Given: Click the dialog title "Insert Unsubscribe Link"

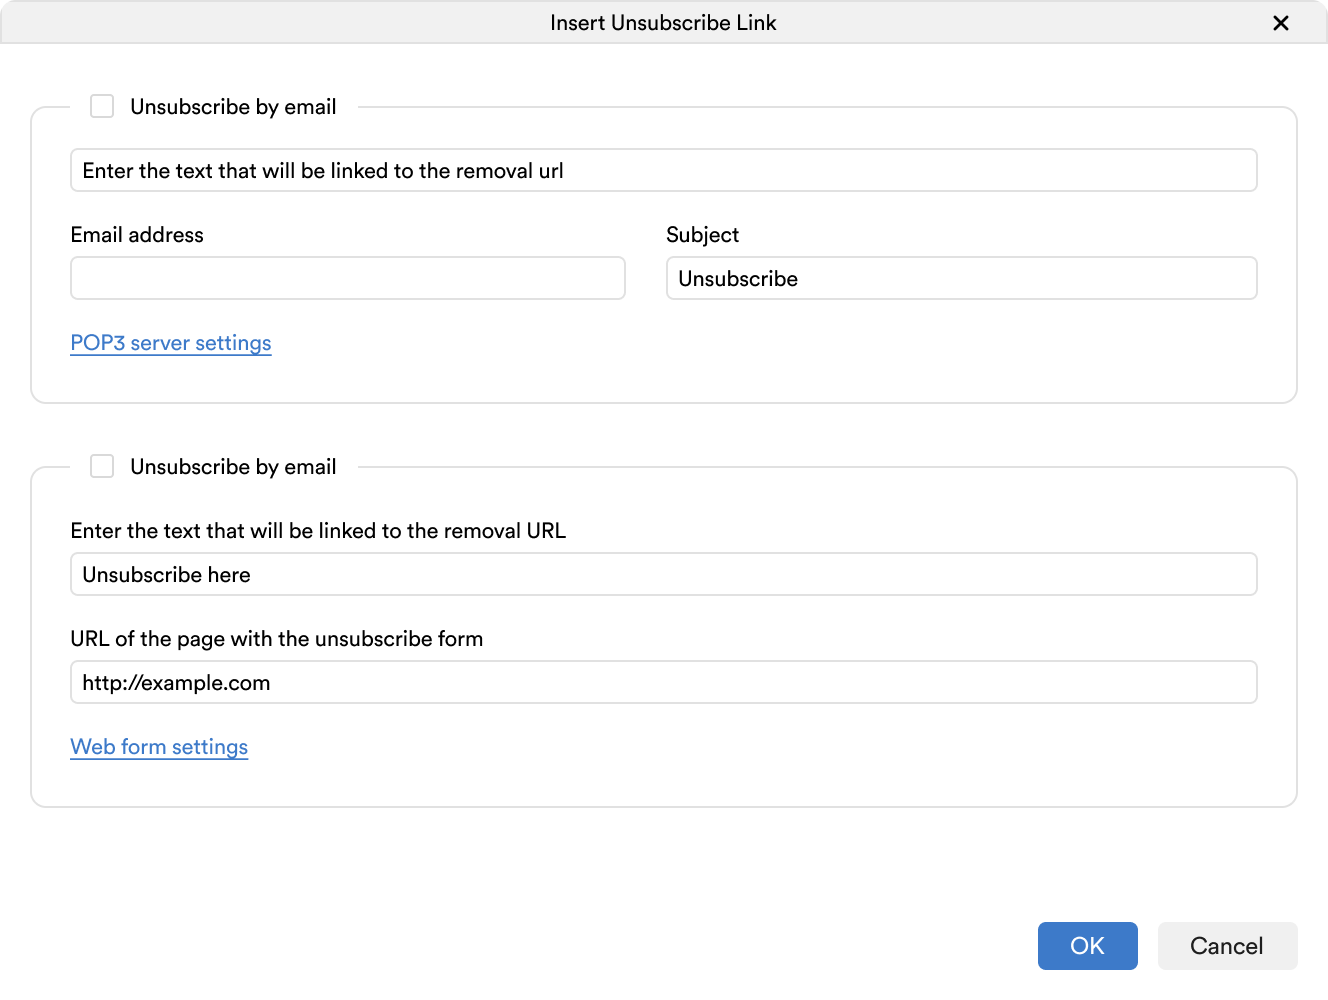Looking at the screenshot, I should 663,22.
